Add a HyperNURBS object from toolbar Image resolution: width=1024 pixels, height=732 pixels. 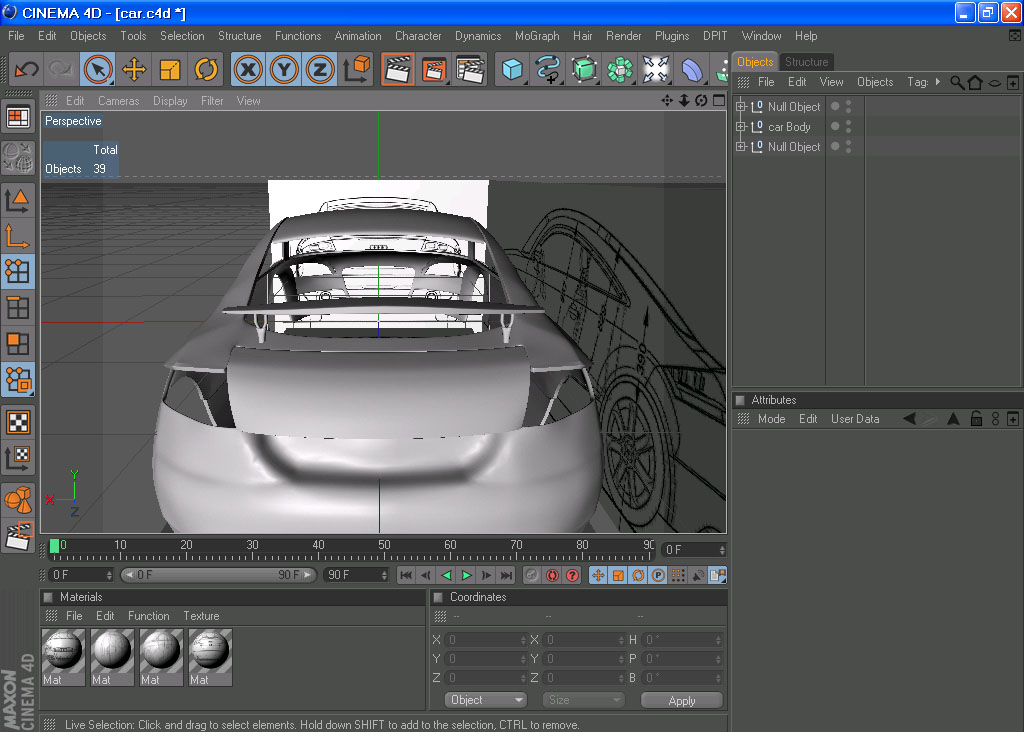[584, 69]
